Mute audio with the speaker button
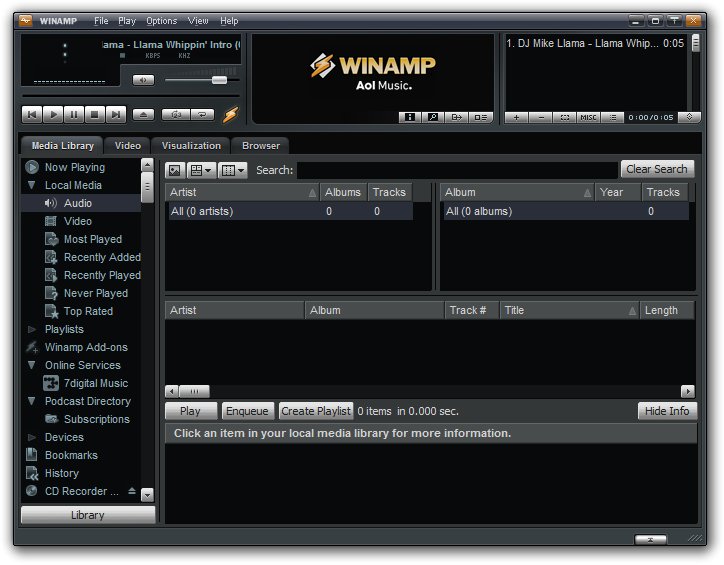The width and height of the screenshot is (724, 565). 143,80
